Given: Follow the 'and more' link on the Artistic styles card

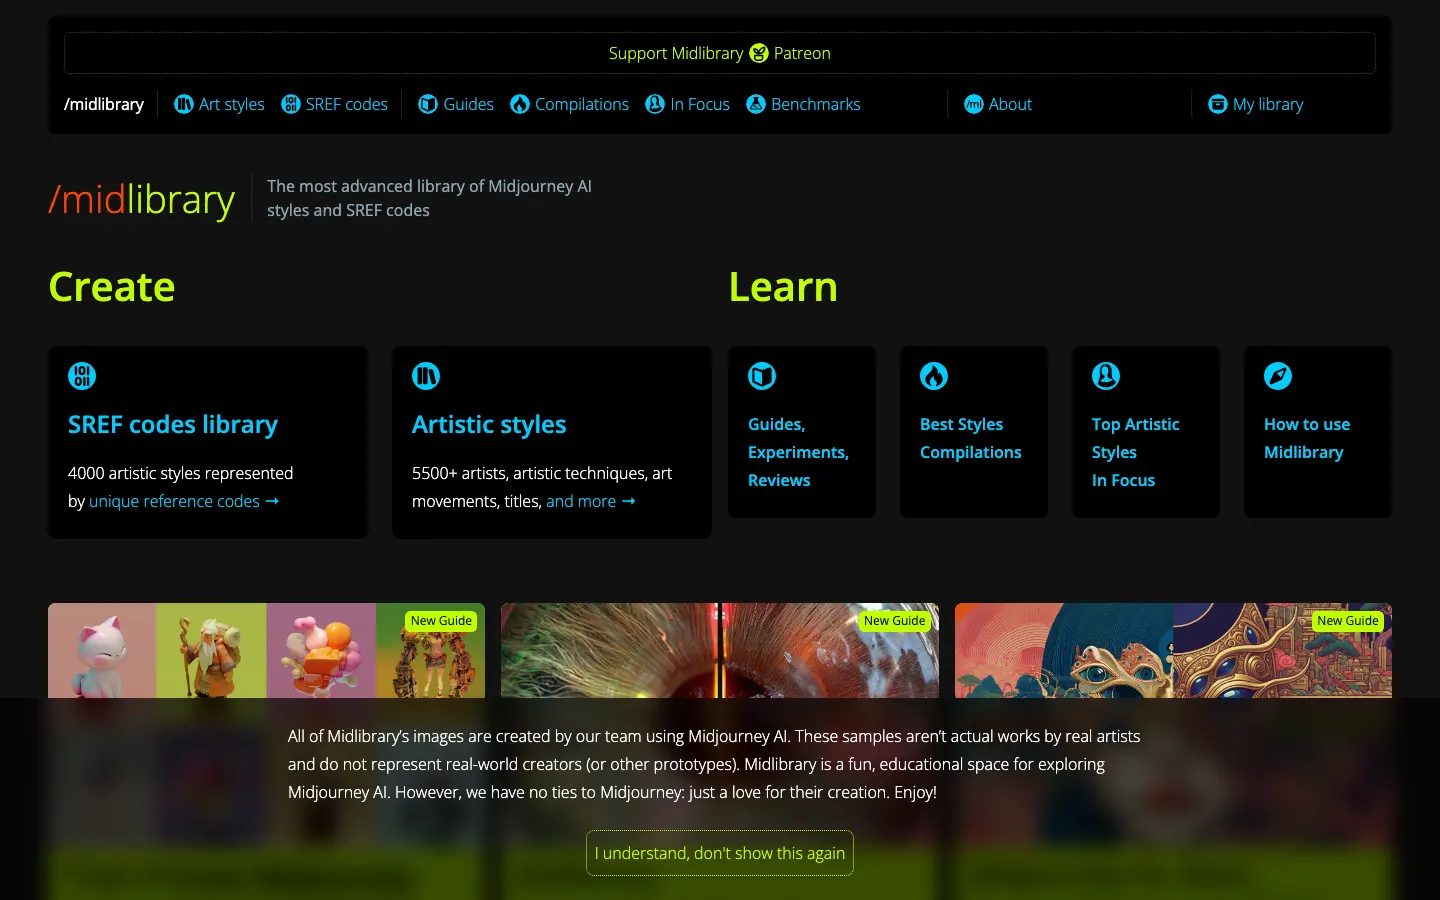Looking at the screenshot, I should 591,501.
